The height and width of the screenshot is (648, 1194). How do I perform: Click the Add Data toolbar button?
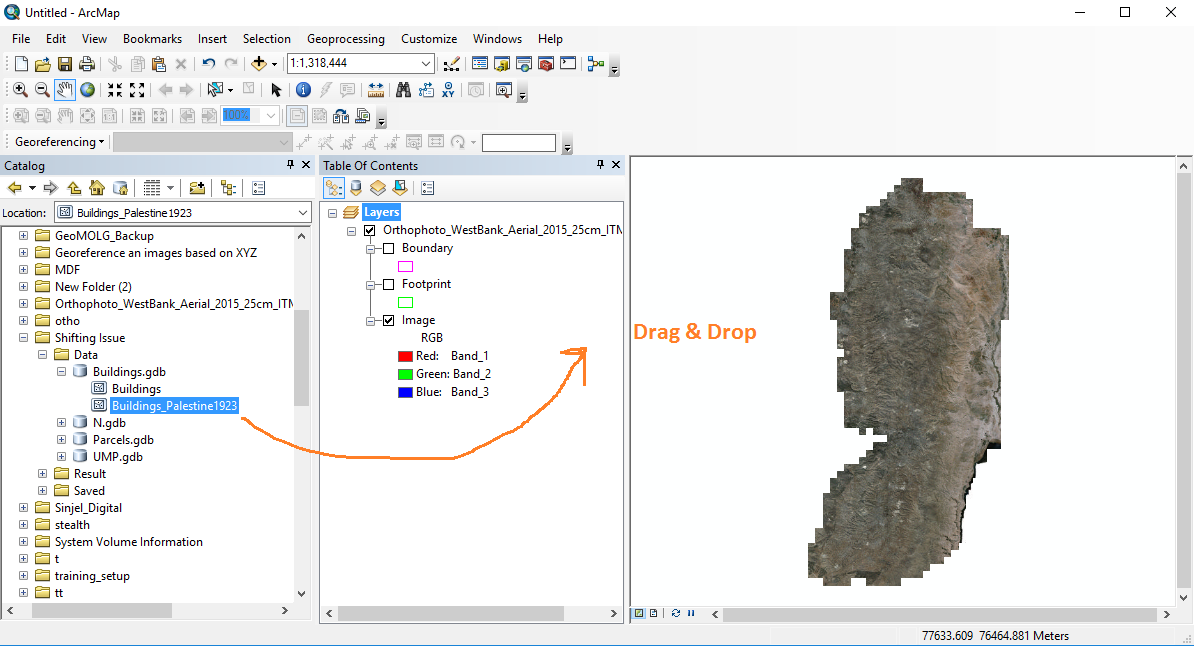point(259,64)
